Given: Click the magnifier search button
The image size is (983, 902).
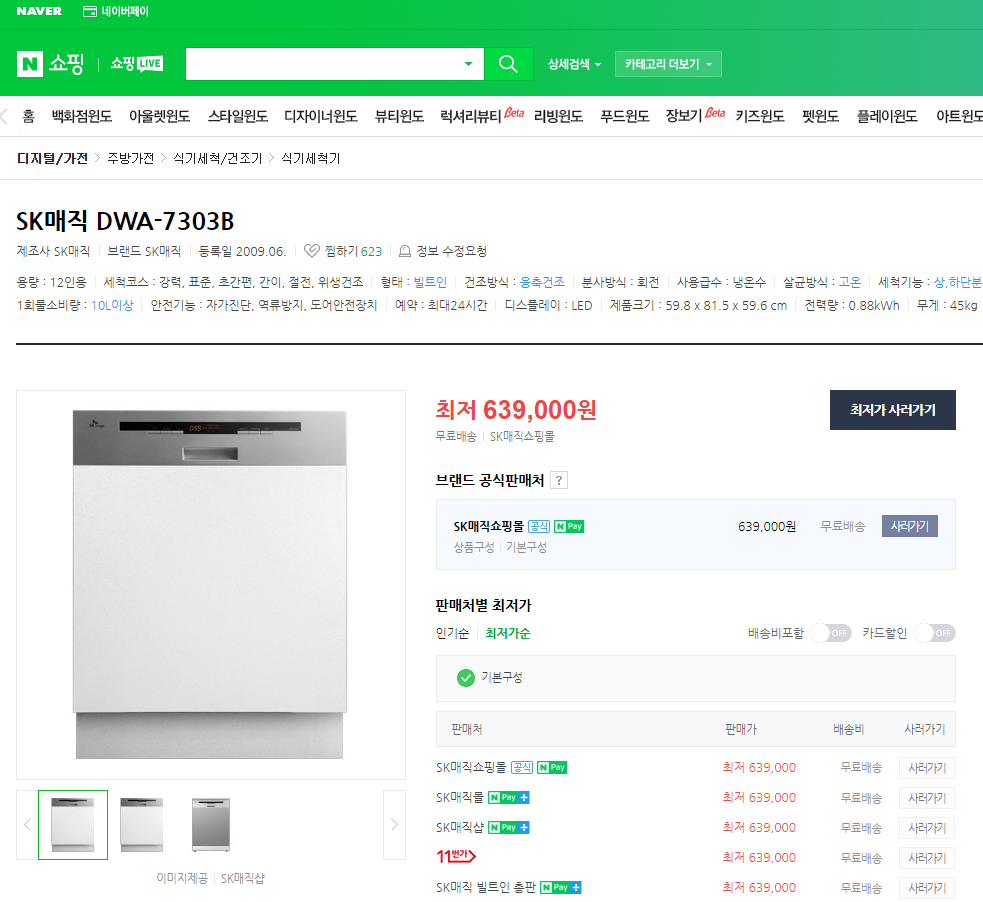Looking at the screenshot, I should [x=508, y=64].
